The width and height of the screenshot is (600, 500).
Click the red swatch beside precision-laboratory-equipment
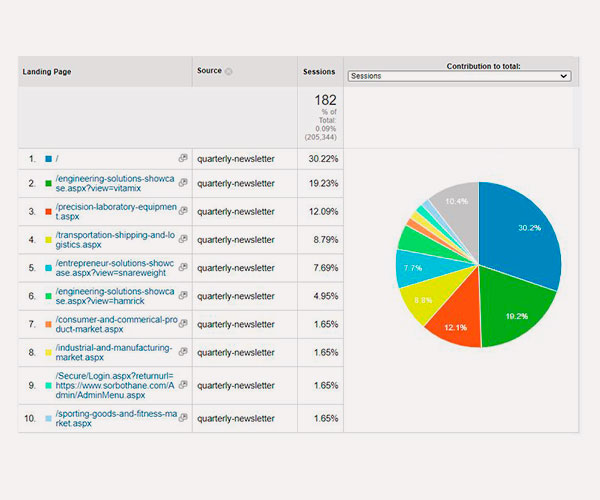click(x=48, y=212)
